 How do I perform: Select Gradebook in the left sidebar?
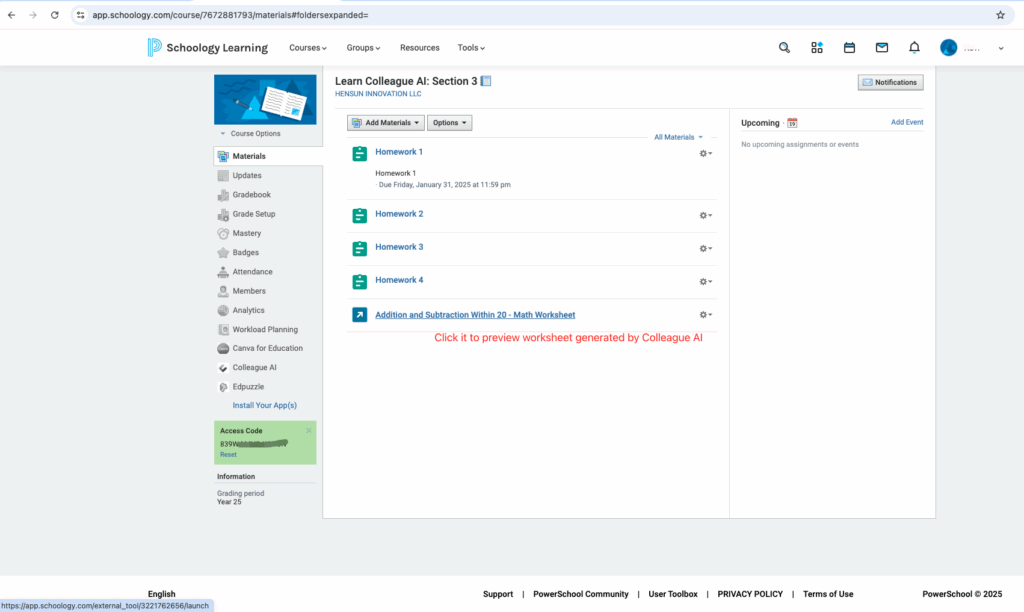pos(251,195)
